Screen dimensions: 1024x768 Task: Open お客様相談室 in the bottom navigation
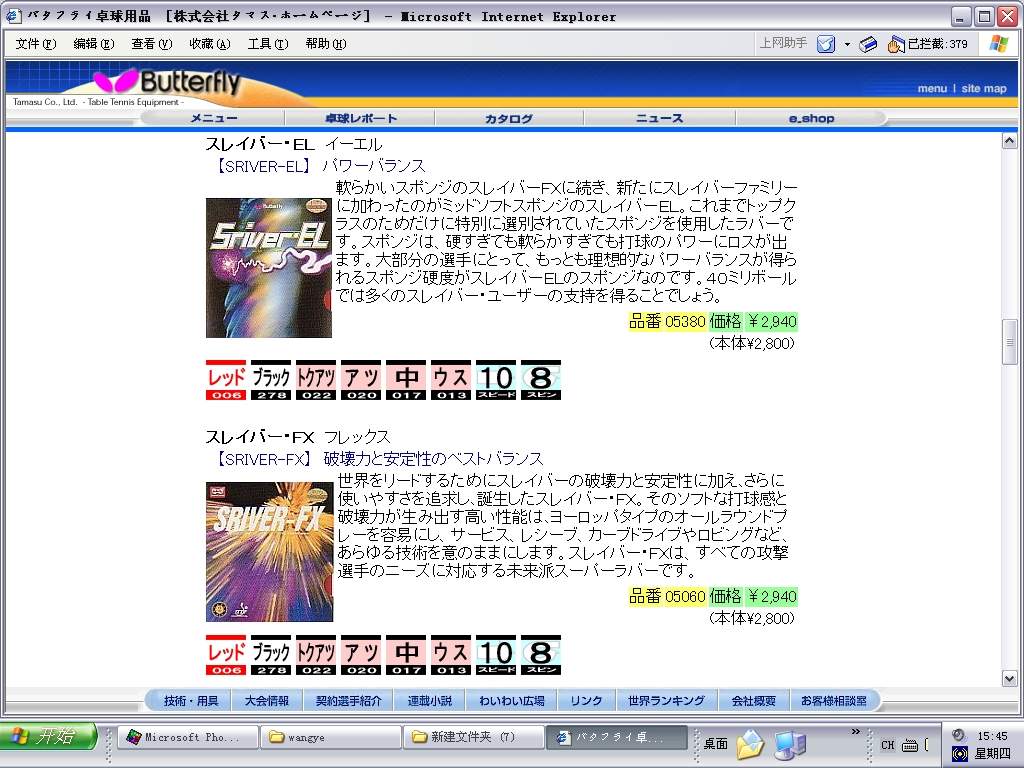[833, 701]
